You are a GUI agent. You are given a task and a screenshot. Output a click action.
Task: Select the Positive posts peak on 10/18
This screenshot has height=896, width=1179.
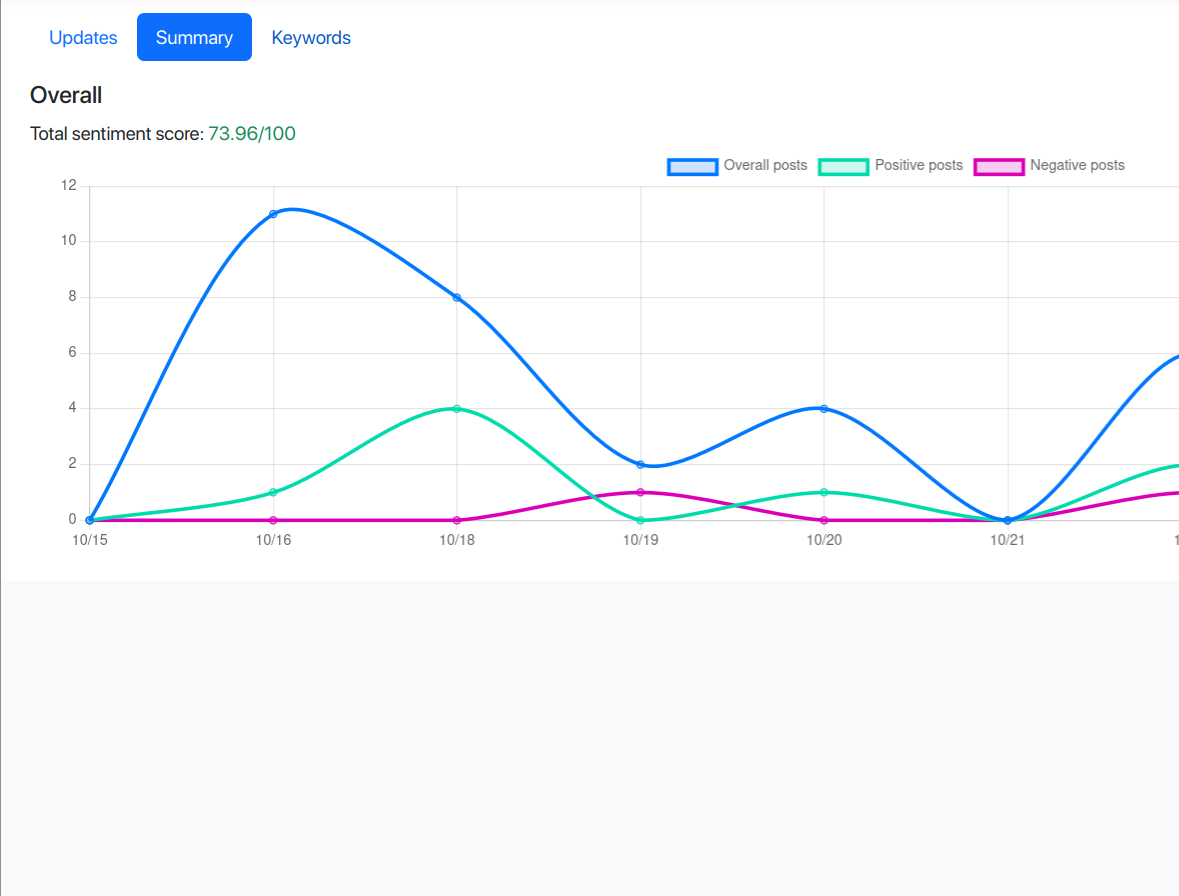click(457, 408)
